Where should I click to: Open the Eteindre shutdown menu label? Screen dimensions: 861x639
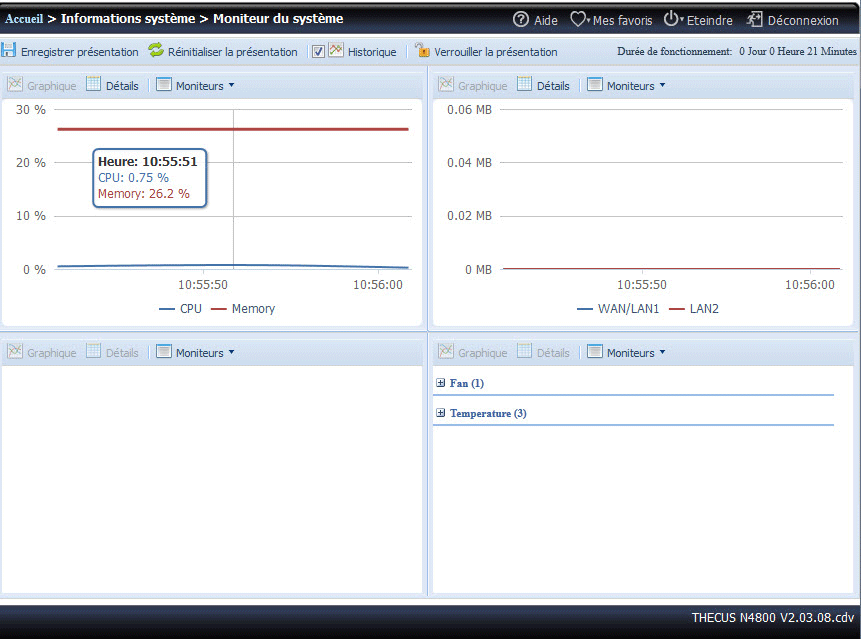(x=709, y=20)
